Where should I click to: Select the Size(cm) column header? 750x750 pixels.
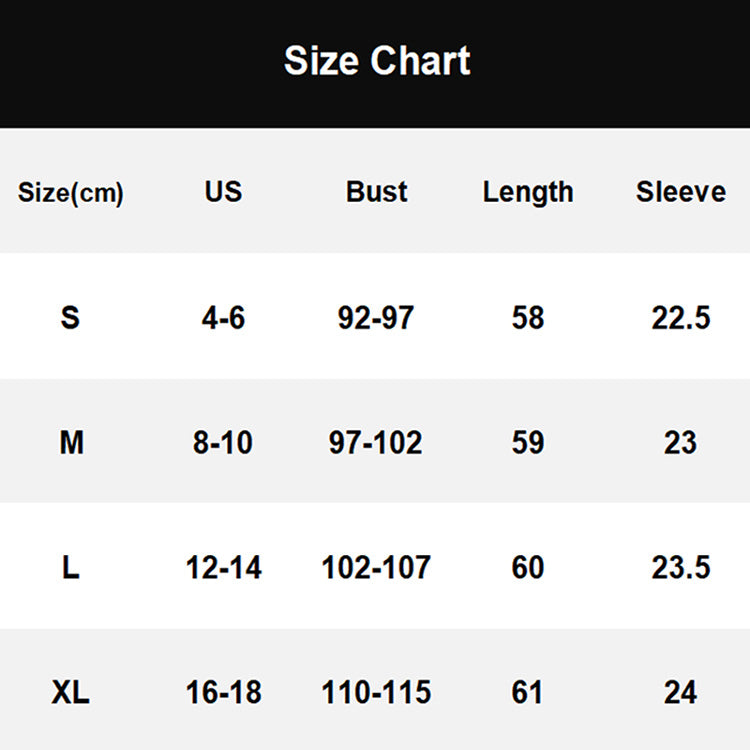(71, 193)
